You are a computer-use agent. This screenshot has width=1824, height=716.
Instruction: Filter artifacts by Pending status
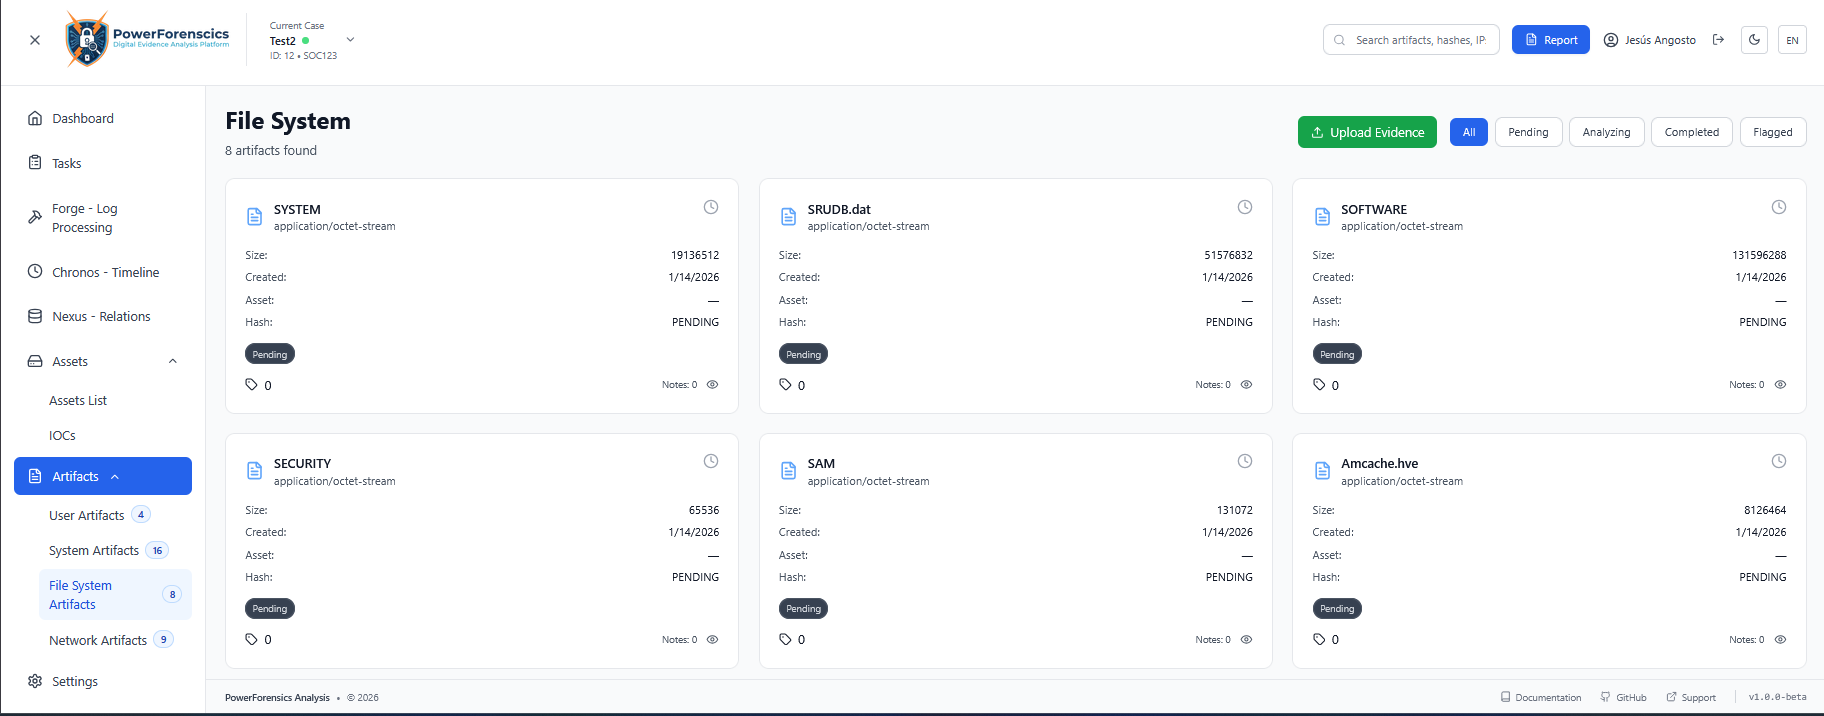point(1527,132)
